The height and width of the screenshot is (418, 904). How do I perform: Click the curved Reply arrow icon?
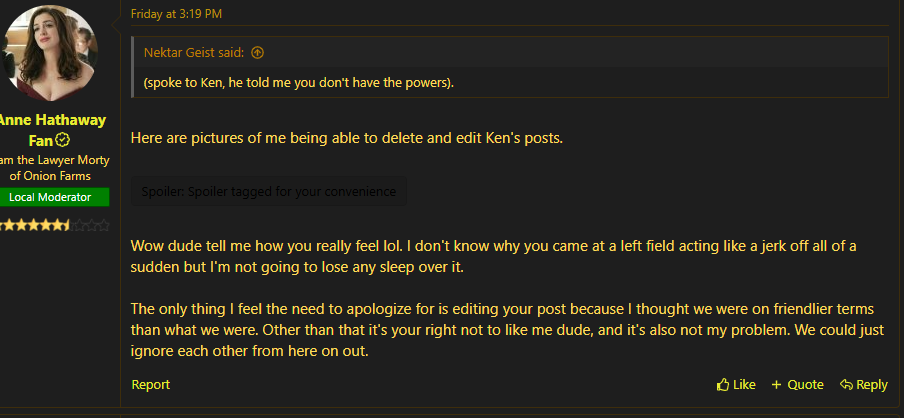tap(846, 385)
